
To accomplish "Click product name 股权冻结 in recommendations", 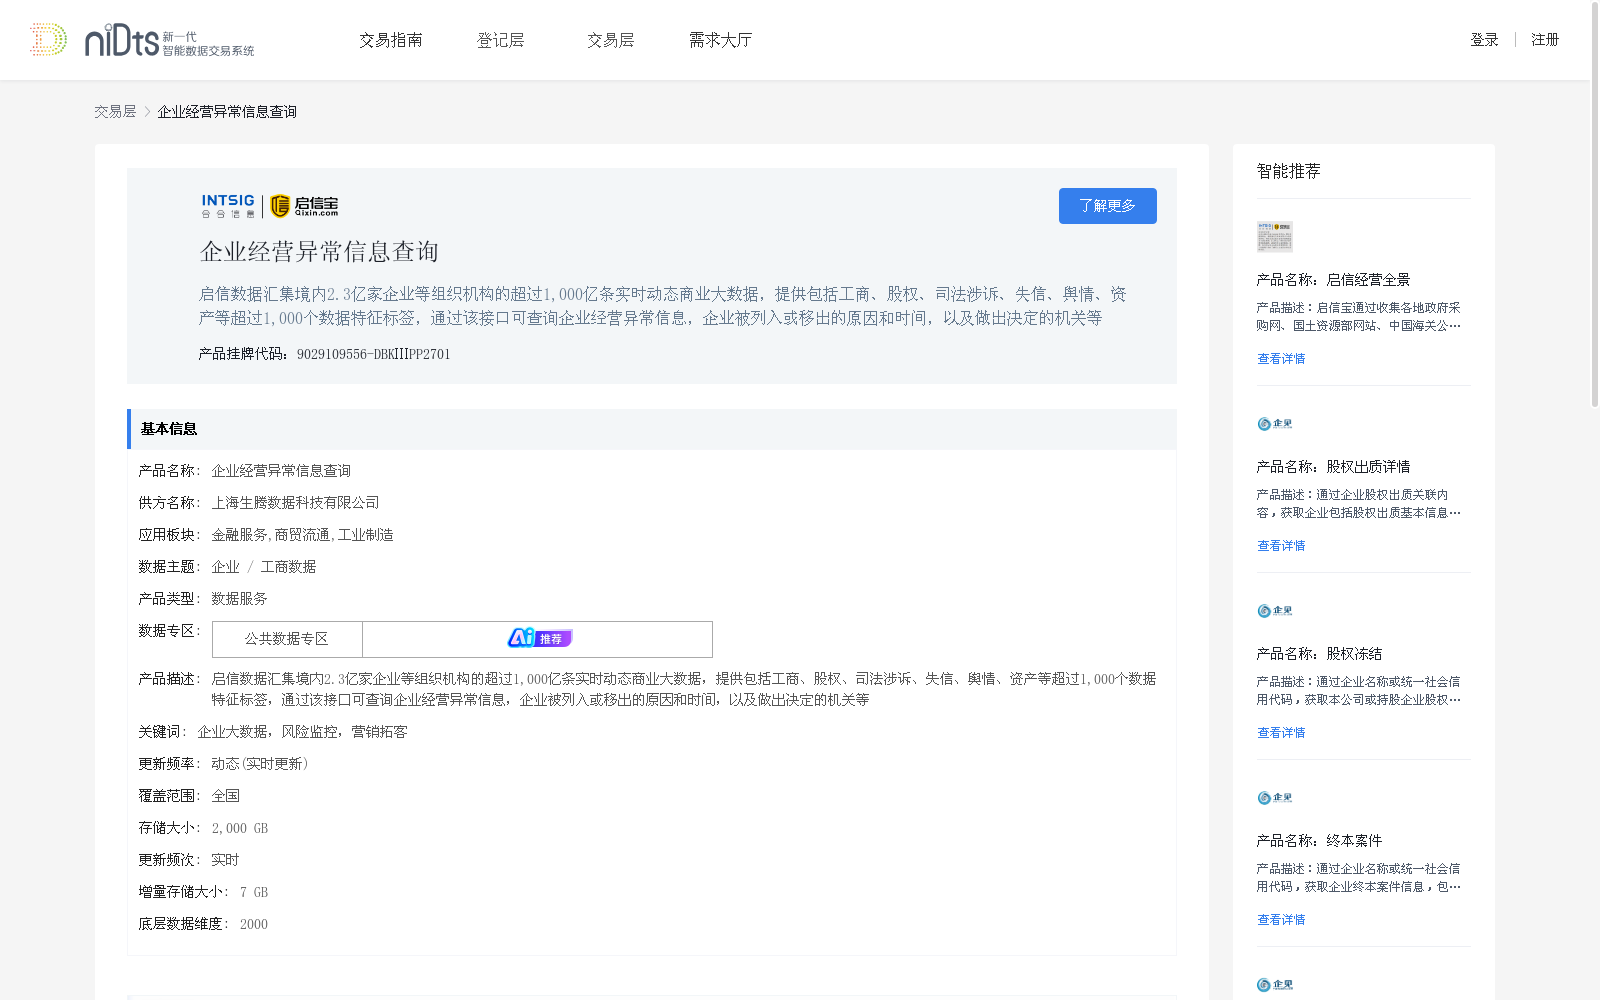I will pyautogui.click(x=1354, y=654).
